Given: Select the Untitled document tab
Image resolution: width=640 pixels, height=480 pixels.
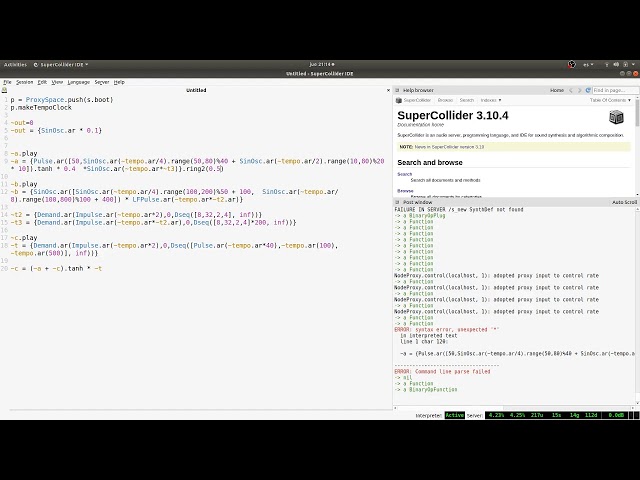Looking at the screenshot, I should (x=196, y=90).
